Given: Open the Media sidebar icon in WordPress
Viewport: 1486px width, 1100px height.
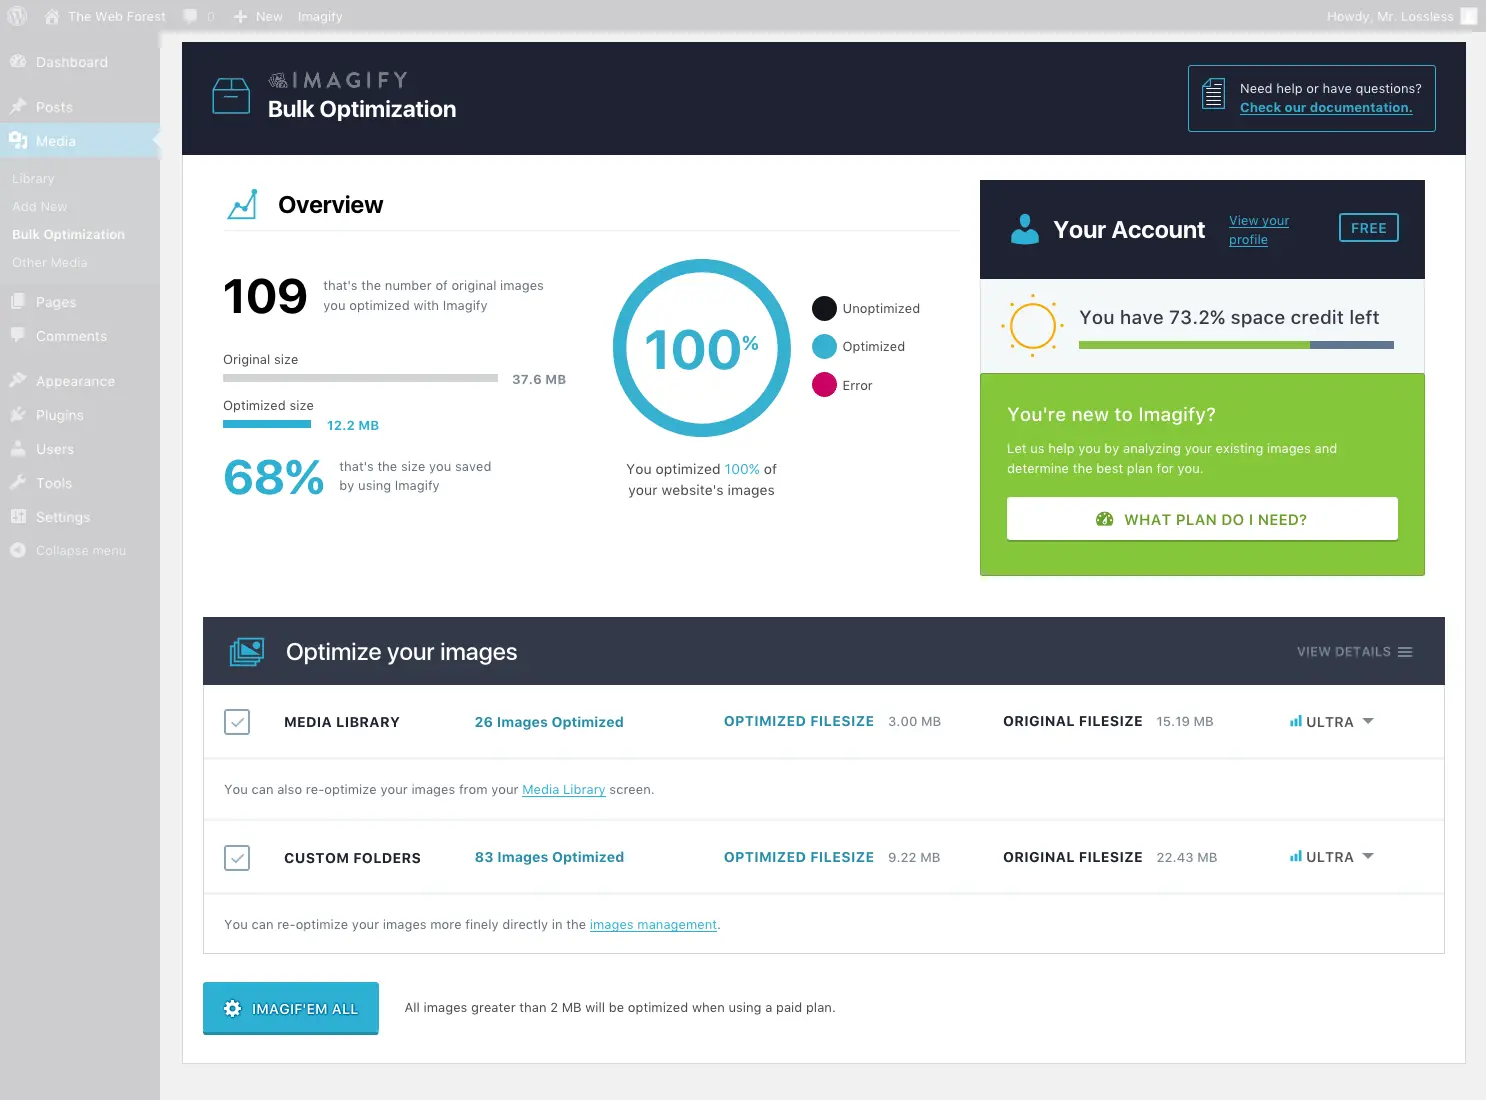Looking at the screenshot, I should tap(19, 140).
